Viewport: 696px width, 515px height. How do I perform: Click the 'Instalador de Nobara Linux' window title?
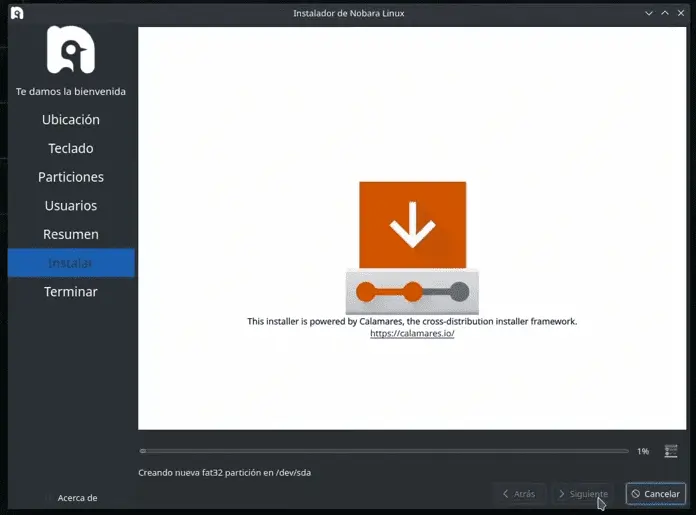click(348, 13)
